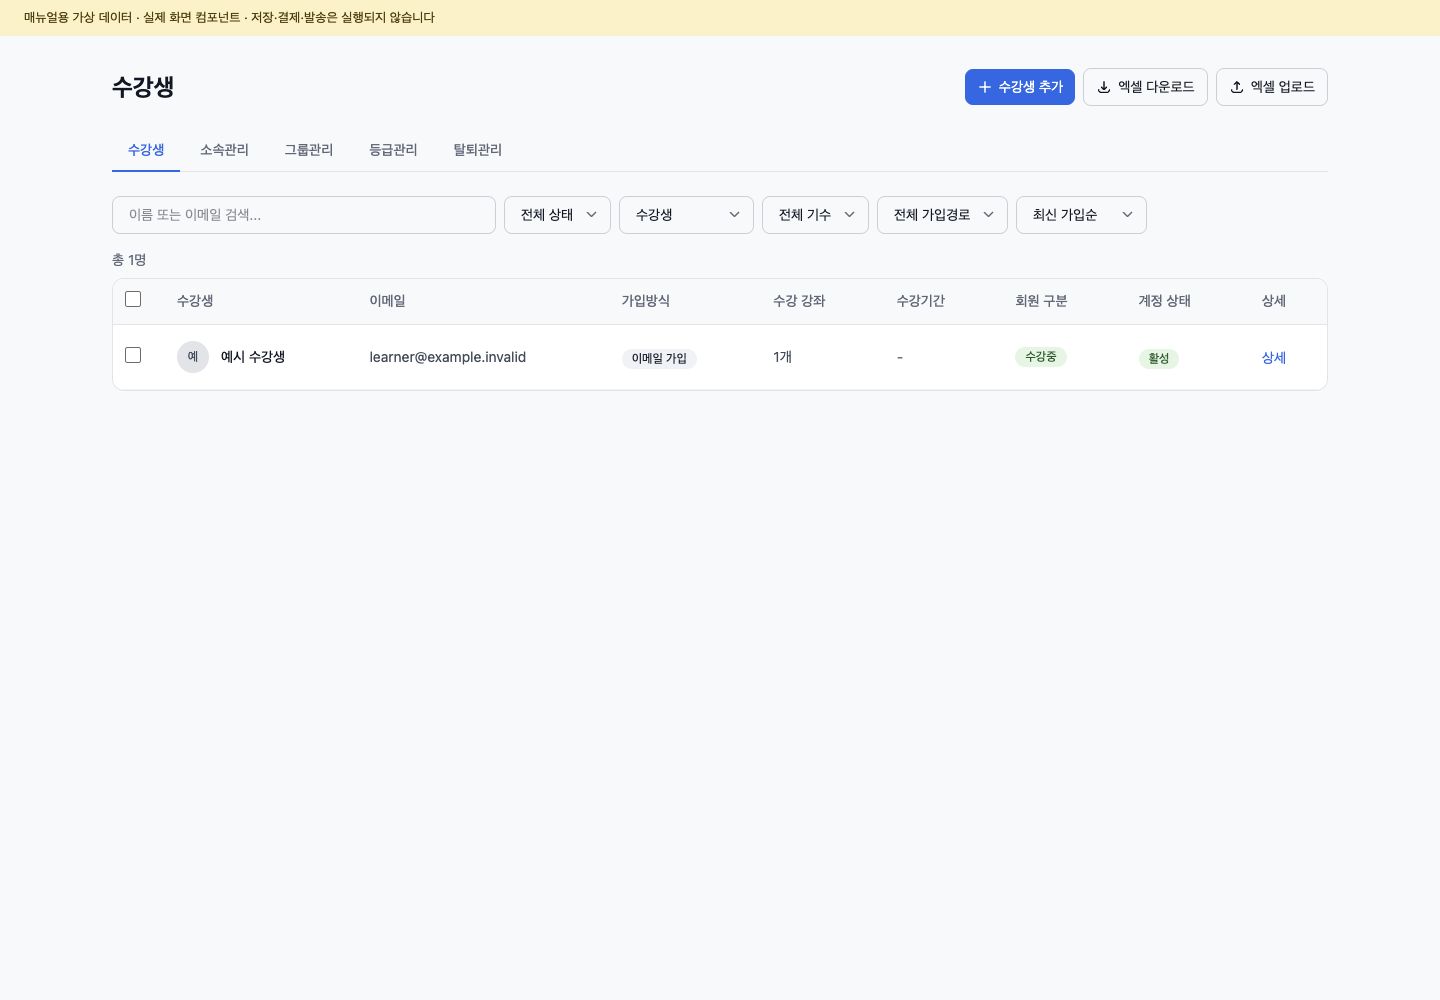The height and width of the screenshot is (1000, 1440).
Task: Click the 가입방식 column header
Action: (646, 301)
